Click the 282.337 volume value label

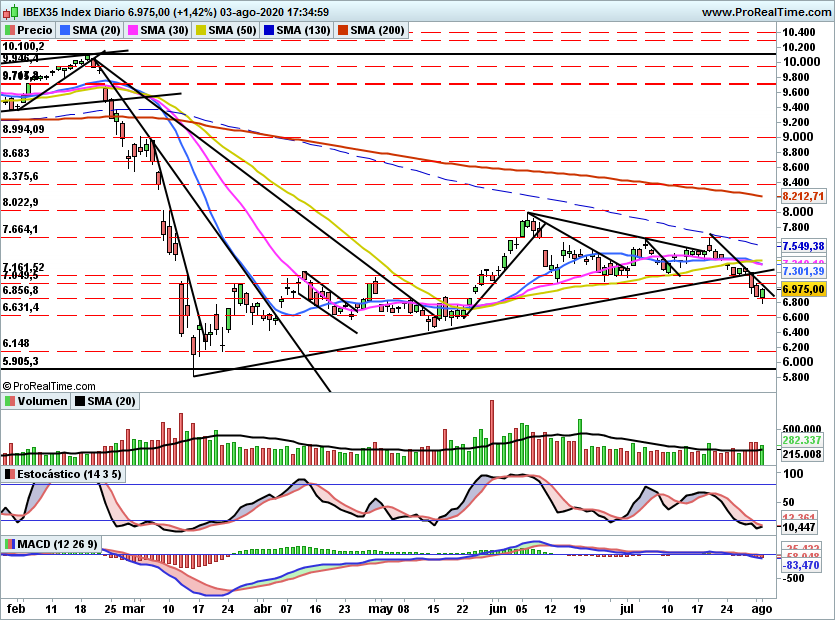pos(802,440)
